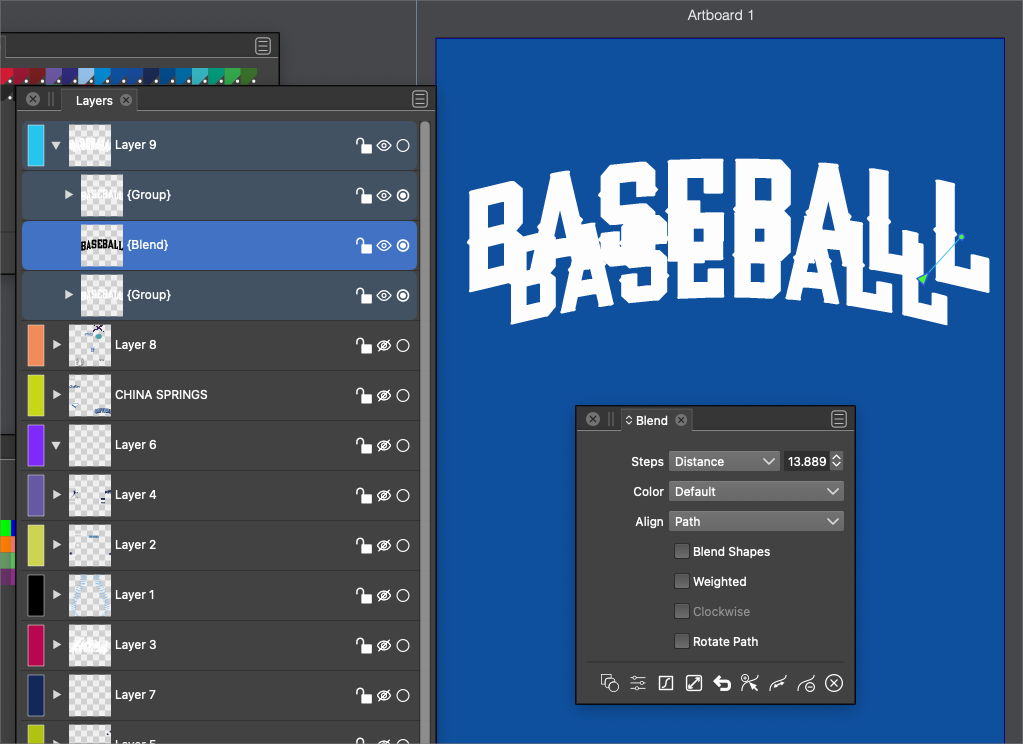
Task: Click the orange color tag of Layer 8
Action: pos(36,345)
